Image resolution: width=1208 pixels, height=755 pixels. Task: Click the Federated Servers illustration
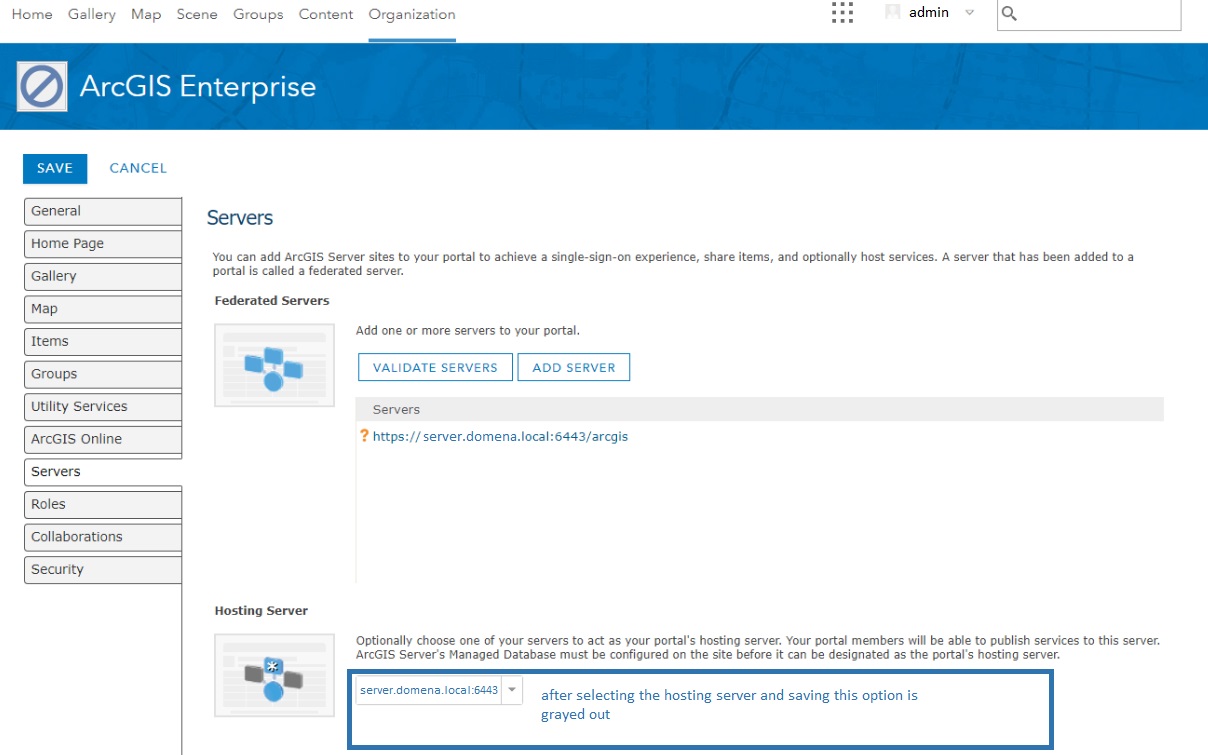274,365
